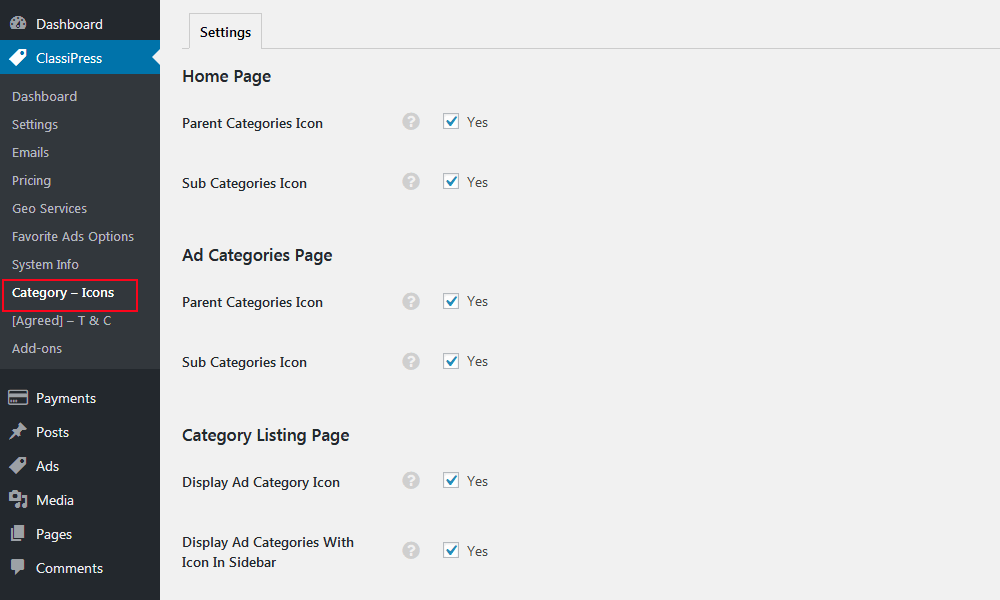
Task: Disable Display Ad Categories With Icon In Sidebar
Action: (451, 550)
